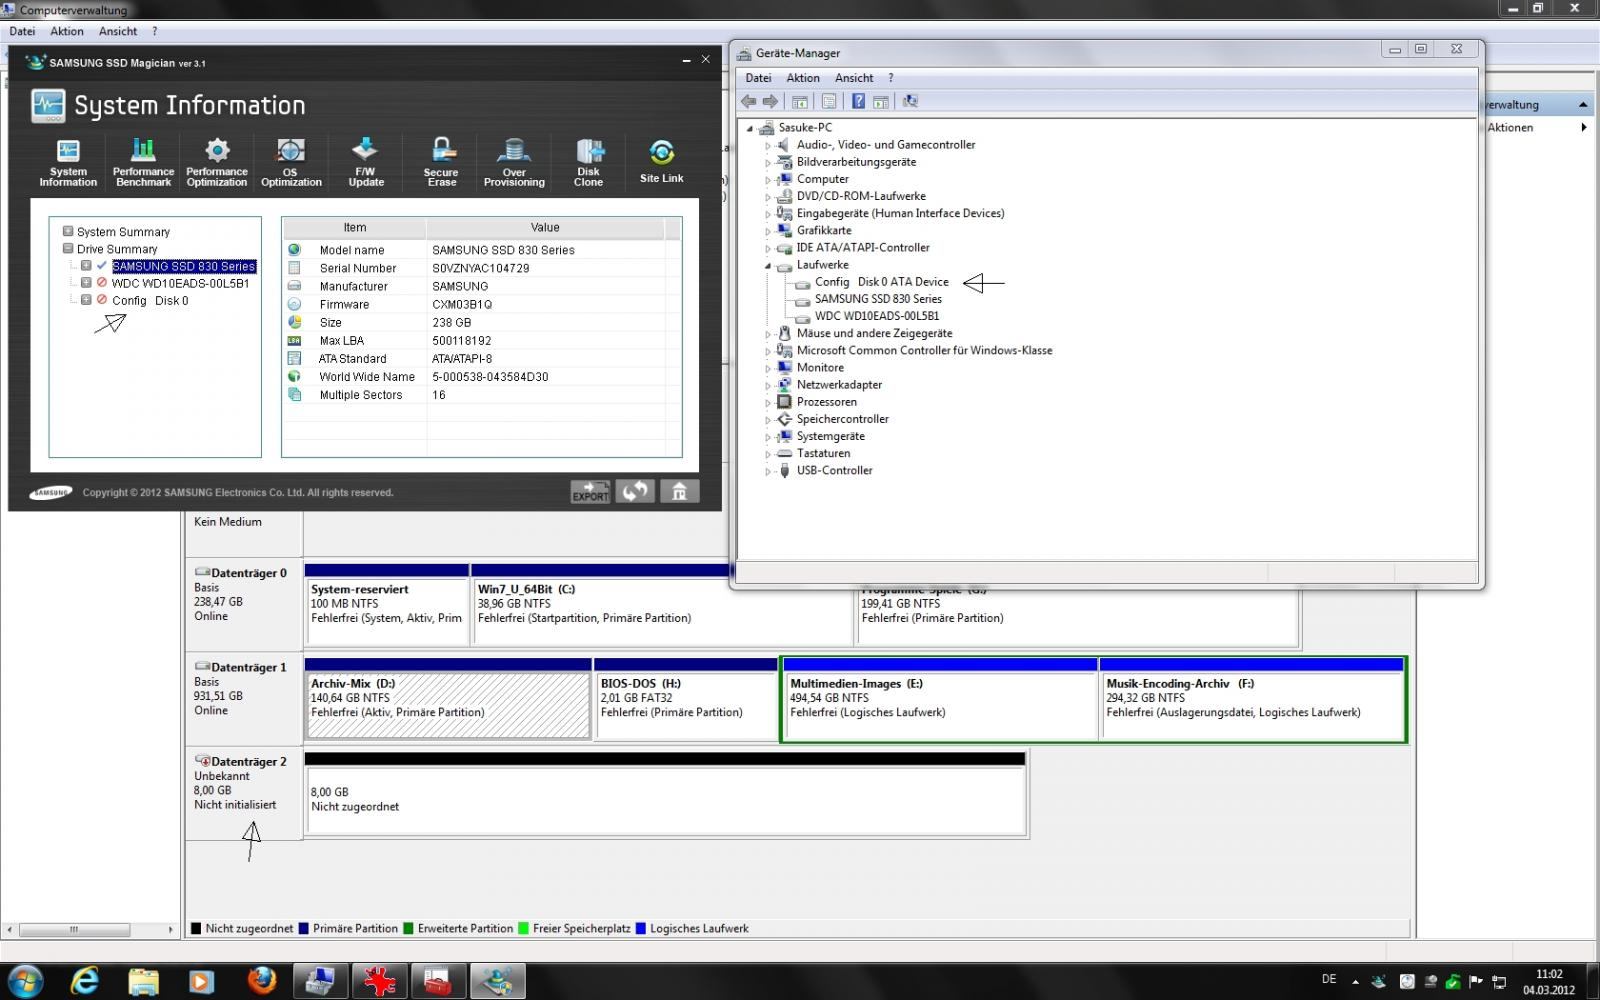Open Internet Explorer from the taskbar
Viewport: 1600px width, 1000px height.
coord(85,981)
